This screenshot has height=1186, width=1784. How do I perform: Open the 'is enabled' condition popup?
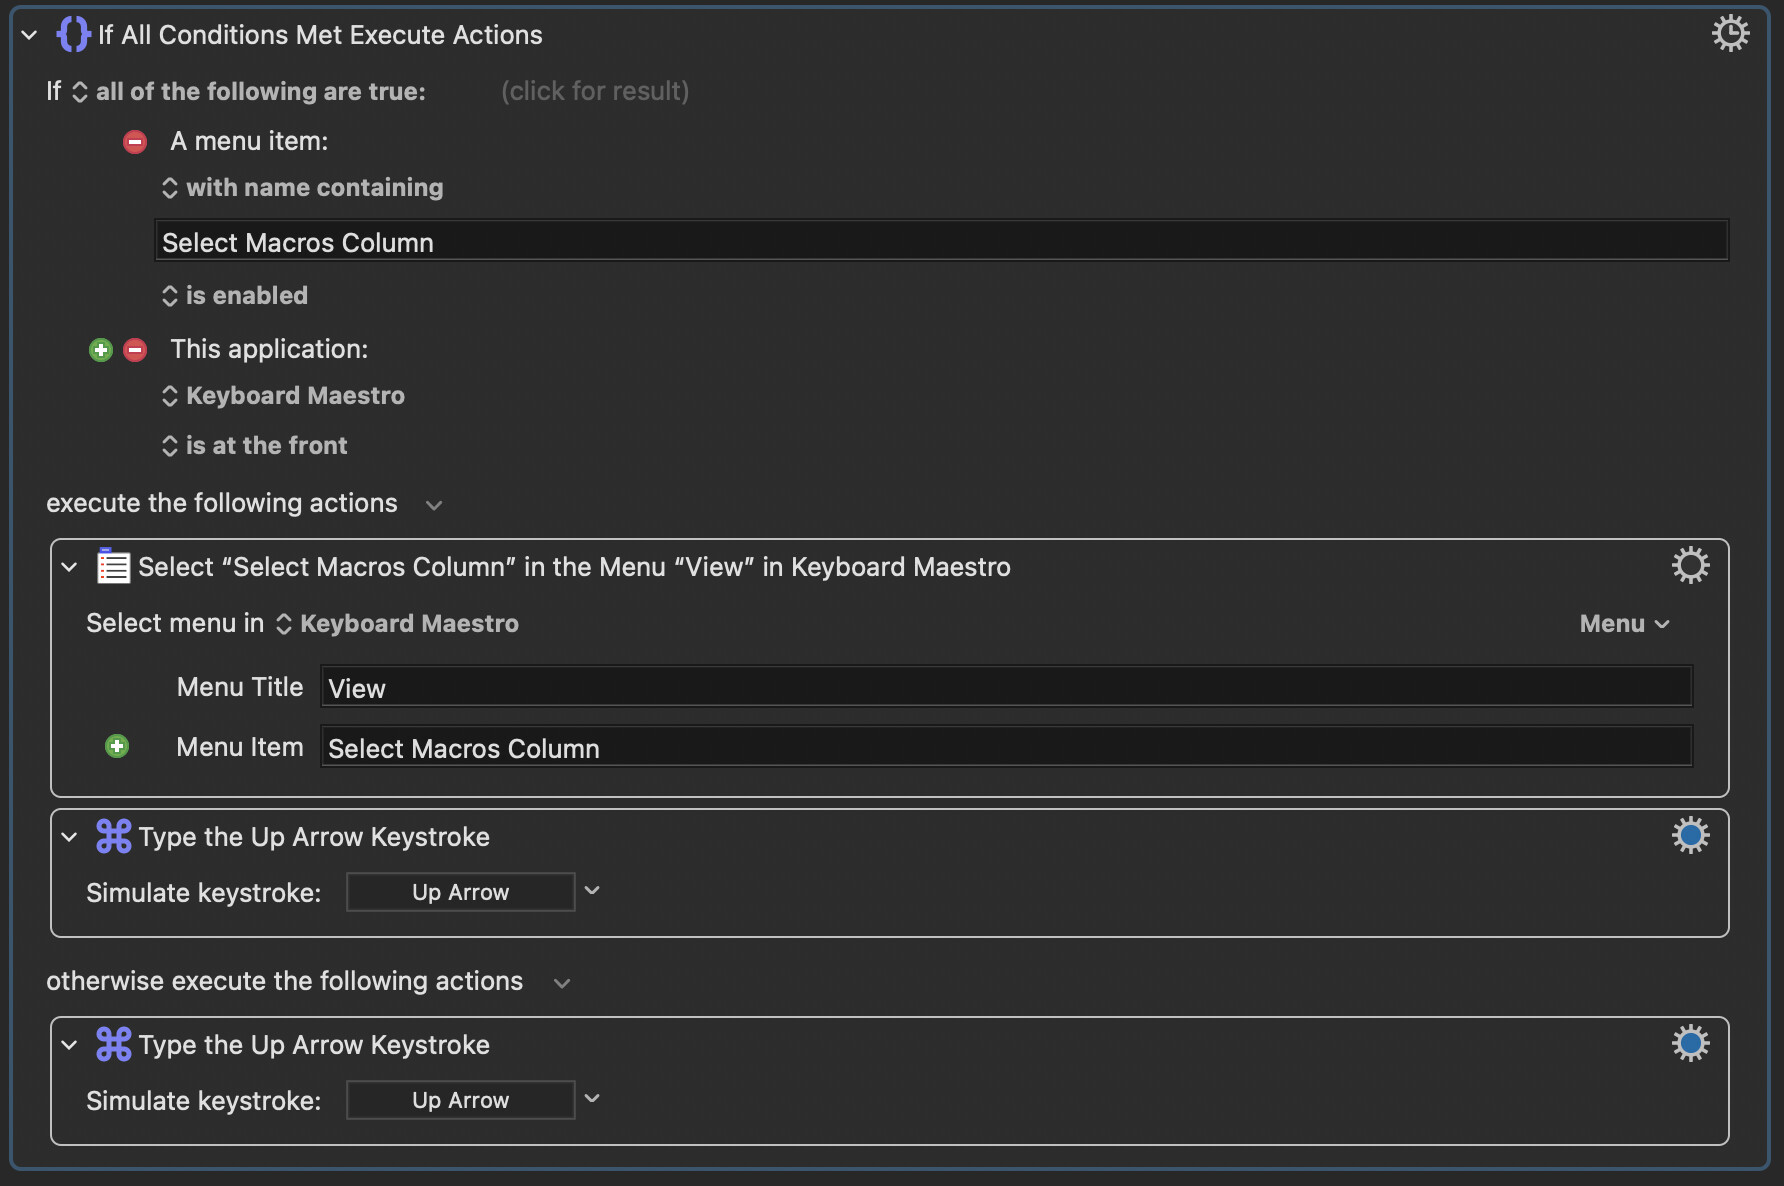(x=235, y=296)
